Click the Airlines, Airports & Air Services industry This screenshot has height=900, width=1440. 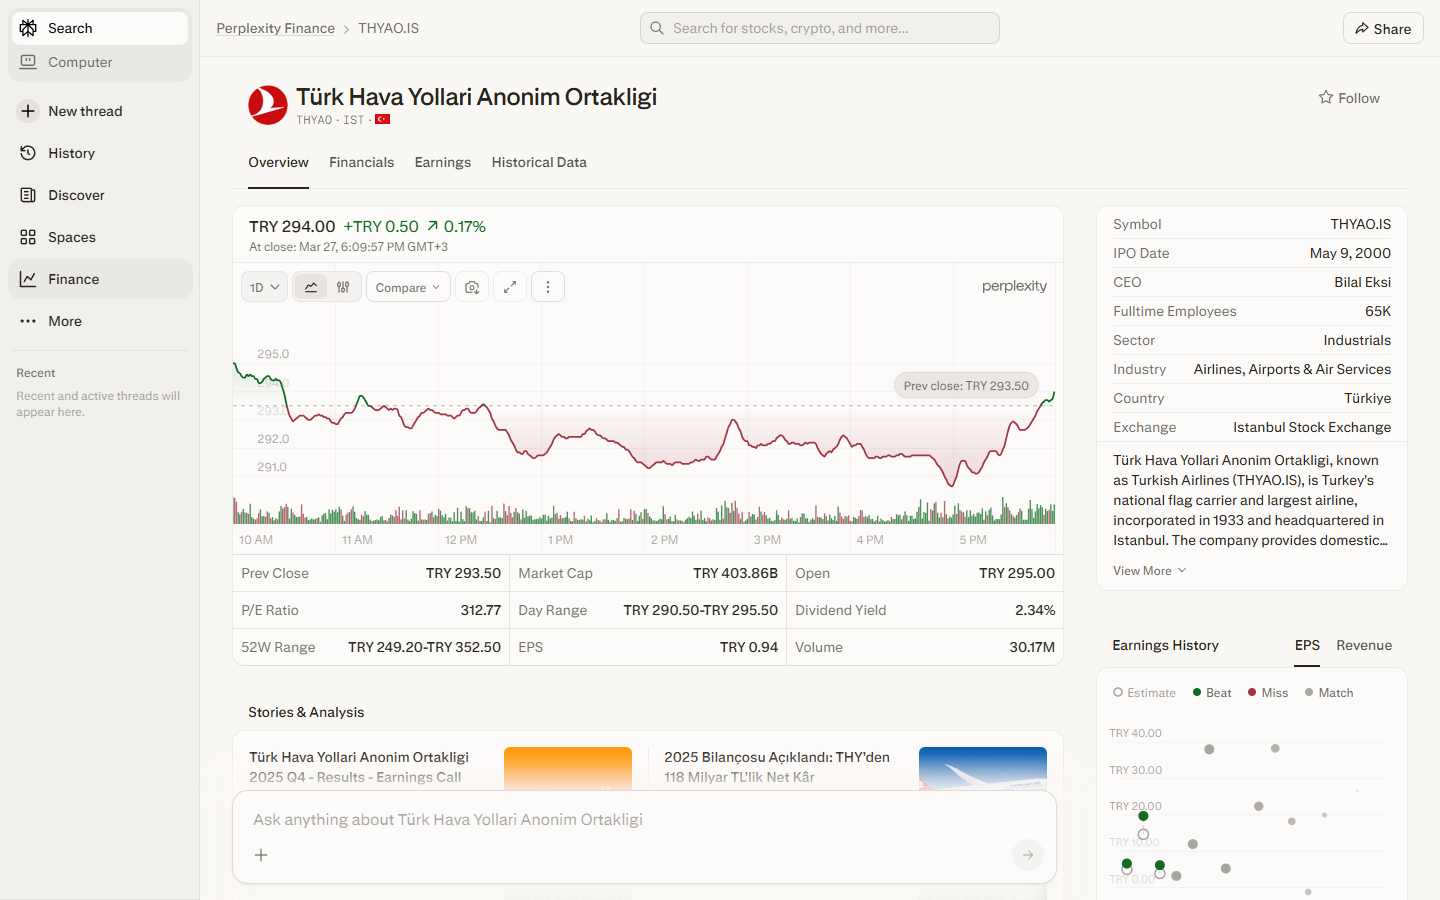tap(1292, 369)
